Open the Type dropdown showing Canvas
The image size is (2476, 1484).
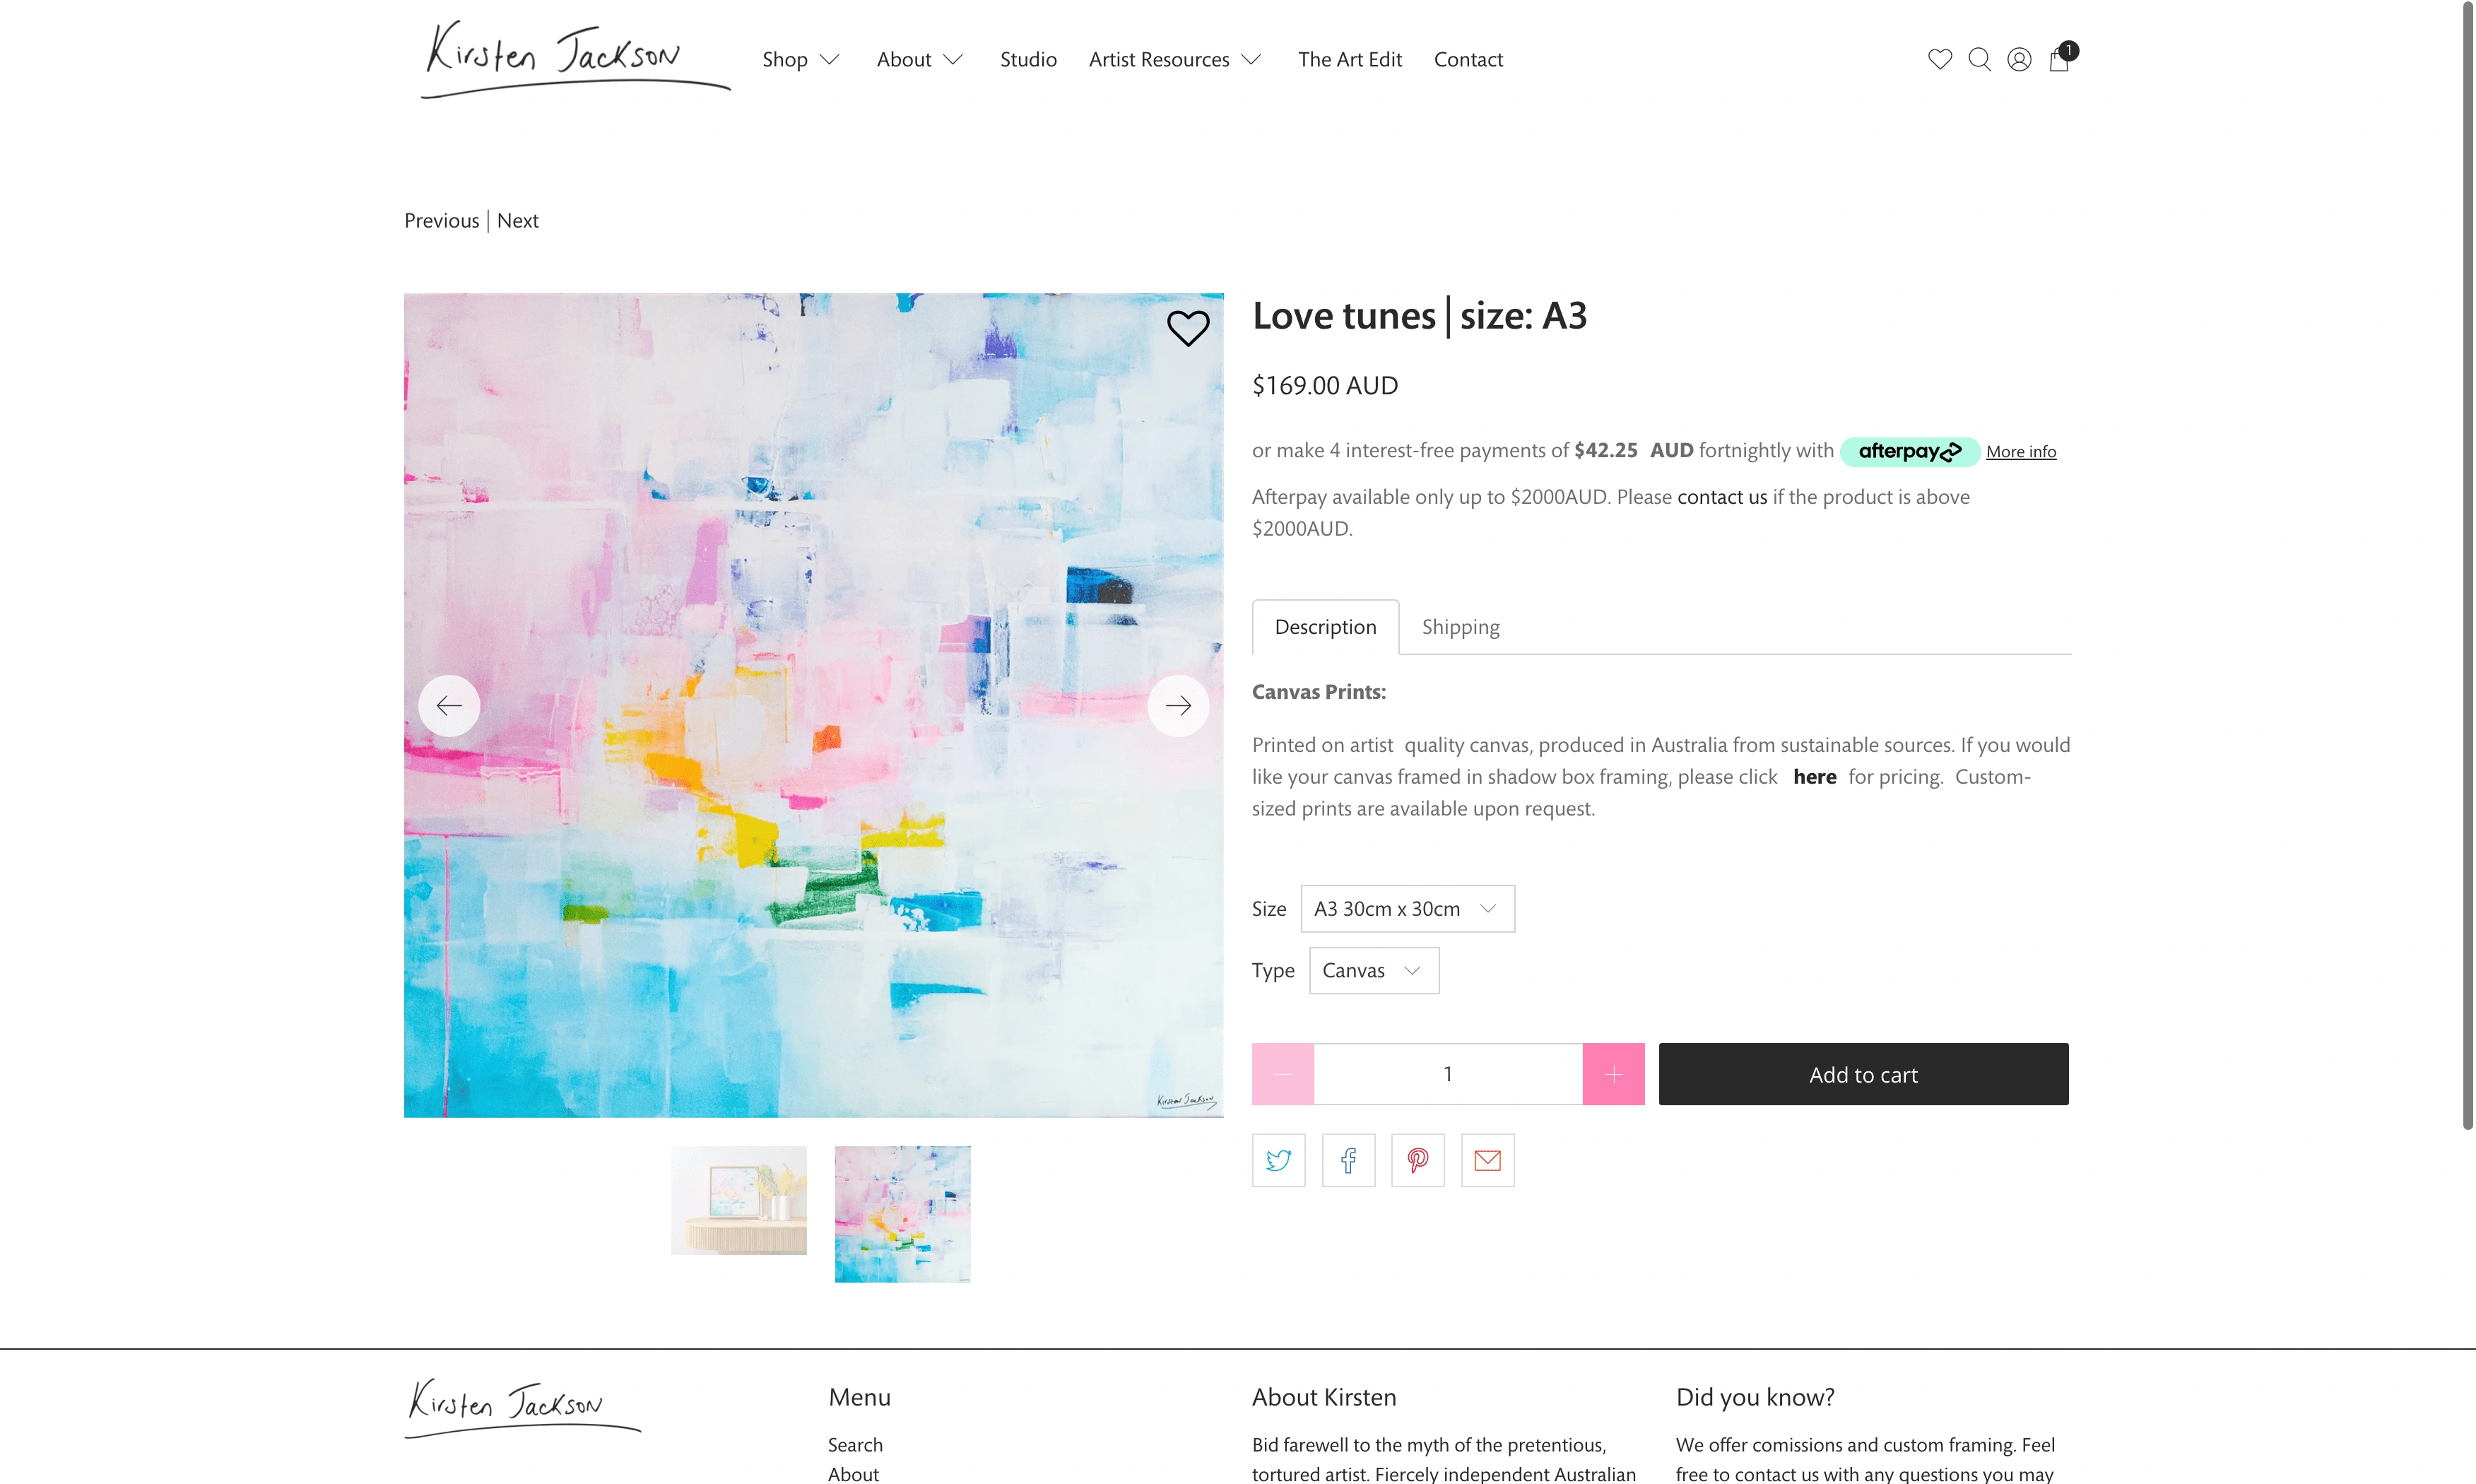pos(1374,971)
